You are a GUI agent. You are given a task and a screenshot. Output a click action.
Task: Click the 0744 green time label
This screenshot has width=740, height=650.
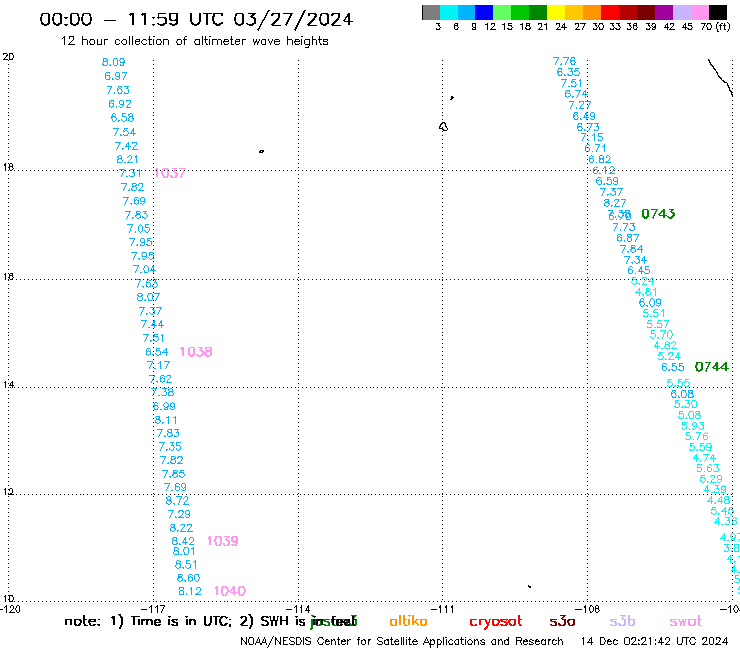click(712, 367)
